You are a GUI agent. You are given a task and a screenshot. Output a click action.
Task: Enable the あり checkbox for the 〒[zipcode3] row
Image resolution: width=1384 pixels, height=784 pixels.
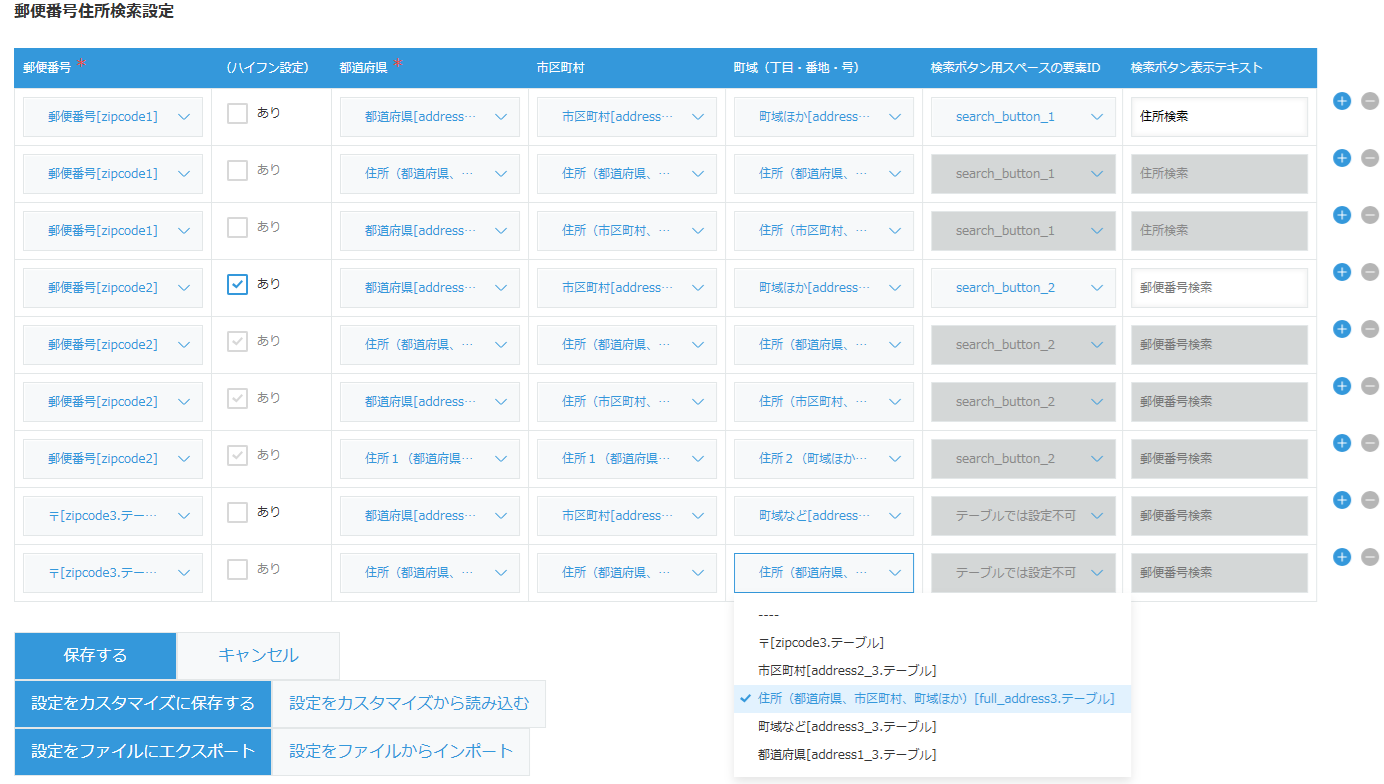pos(237,511)
